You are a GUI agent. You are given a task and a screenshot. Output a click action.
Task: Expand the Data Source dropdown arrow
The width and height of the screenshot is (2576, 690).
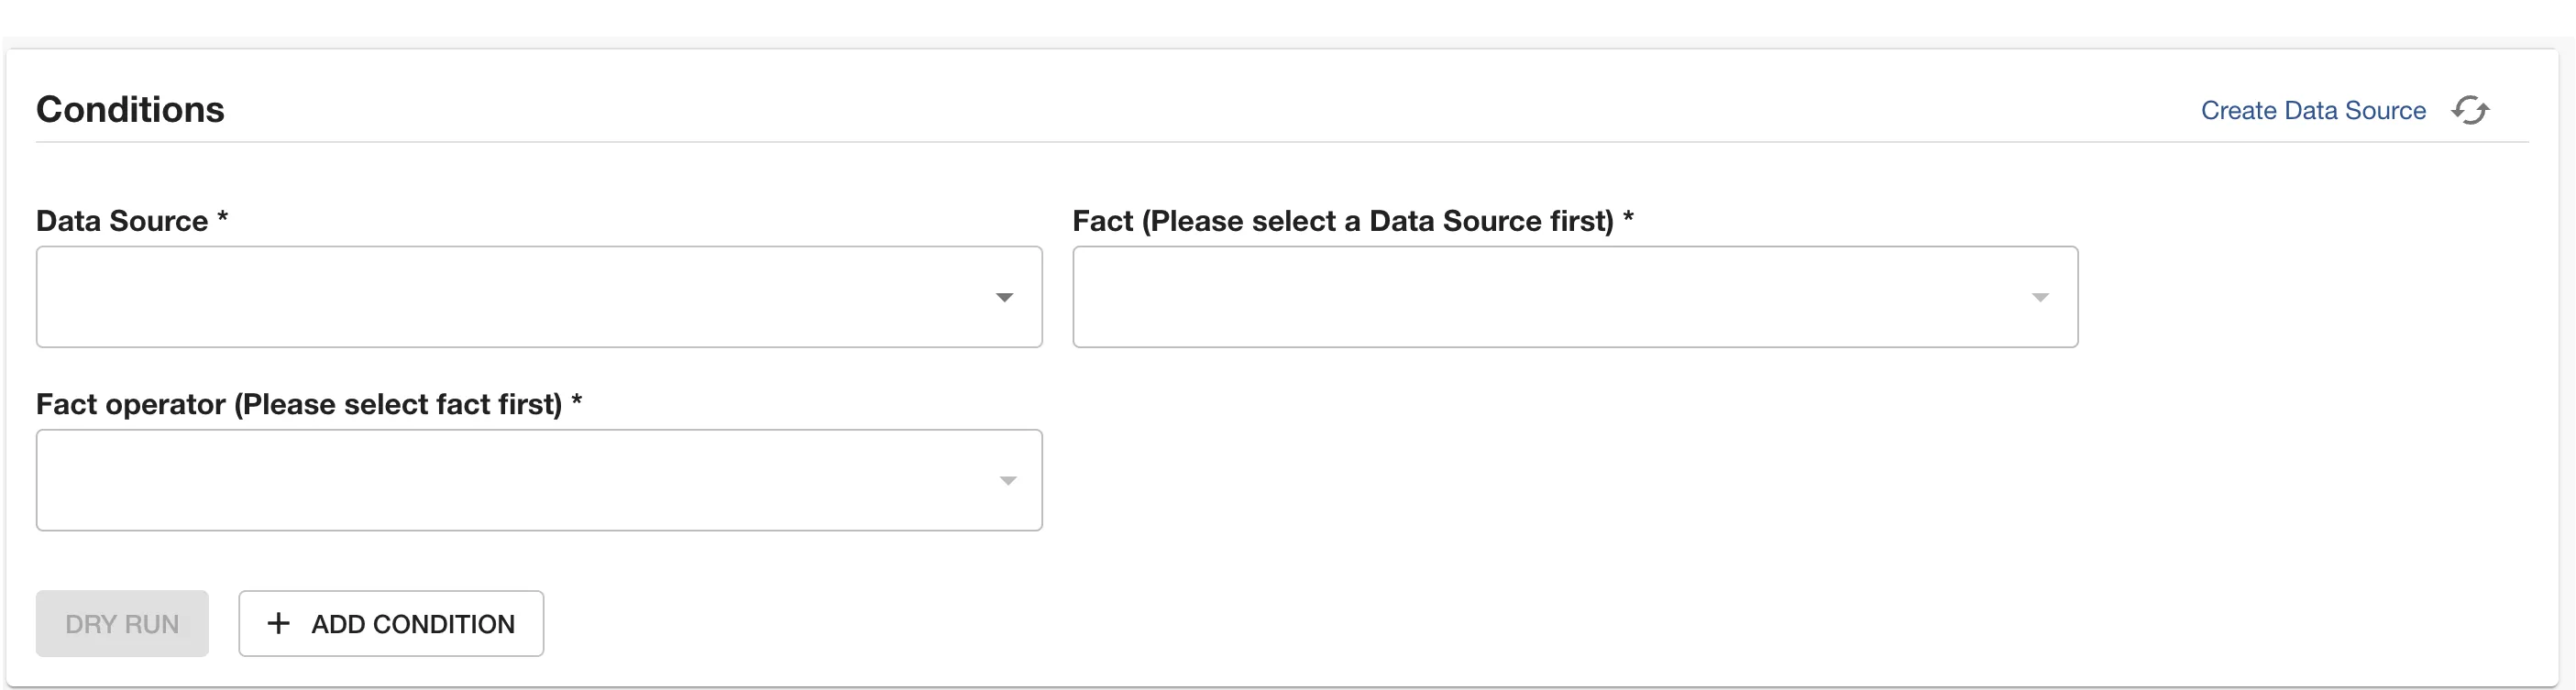click(x=1004, y=297)
